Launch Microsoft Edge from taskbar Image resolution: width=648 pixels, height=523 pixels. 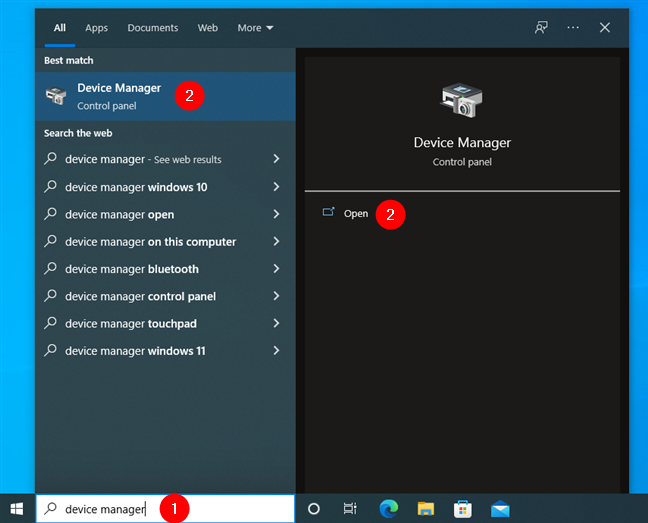[x=389, y=509]
